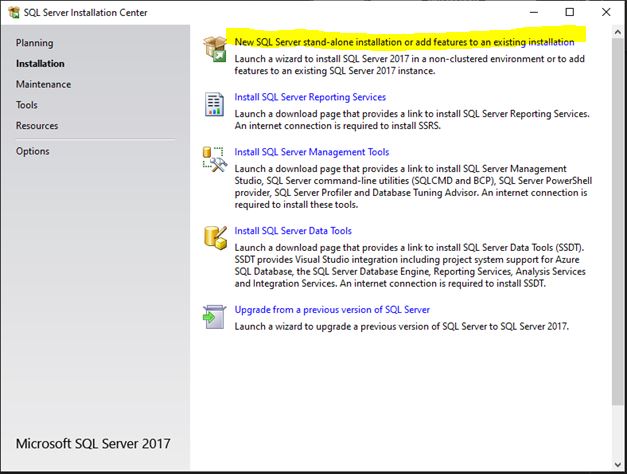Click the vertical scrollbar on the right

617,200
